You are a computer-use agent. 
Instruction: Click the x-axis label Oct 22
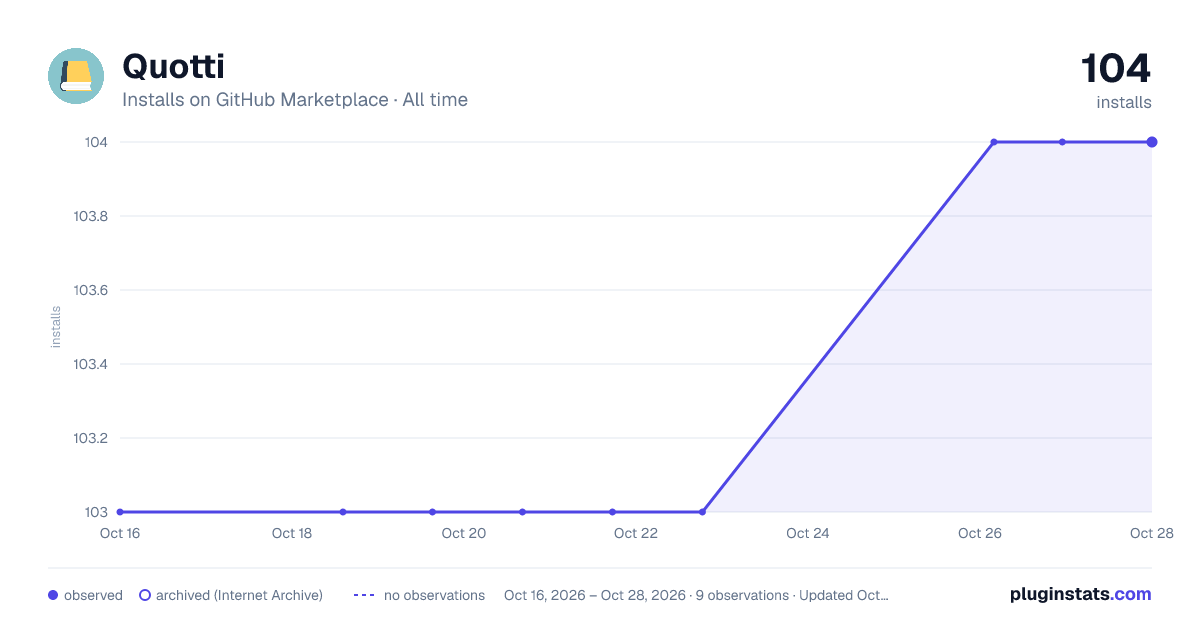coord(636,533)
